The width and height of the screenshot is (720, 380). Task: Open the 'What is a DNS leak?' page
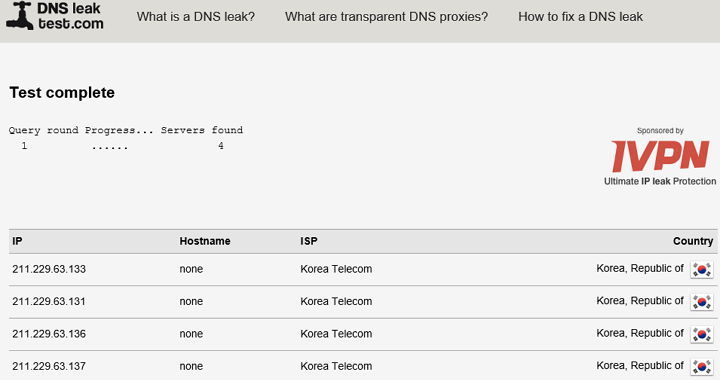point(196,17)
